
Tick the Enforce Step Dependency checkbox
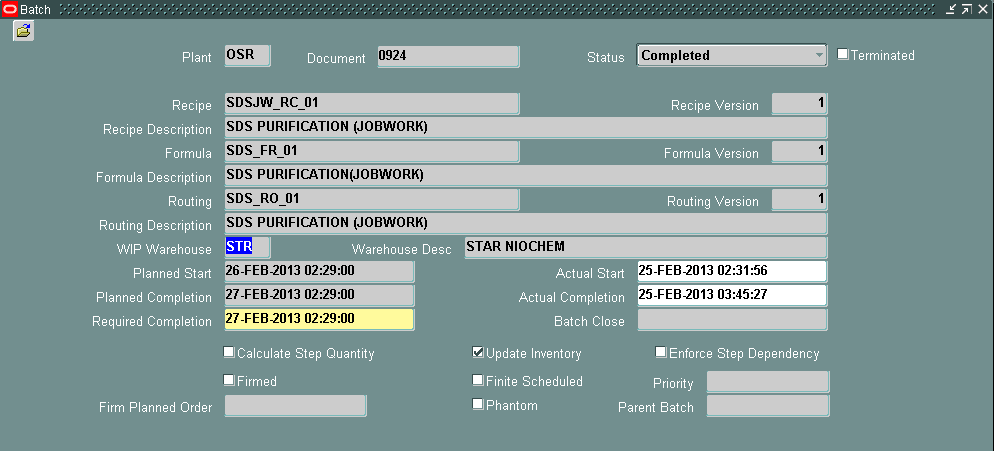[x=661, y=352]
